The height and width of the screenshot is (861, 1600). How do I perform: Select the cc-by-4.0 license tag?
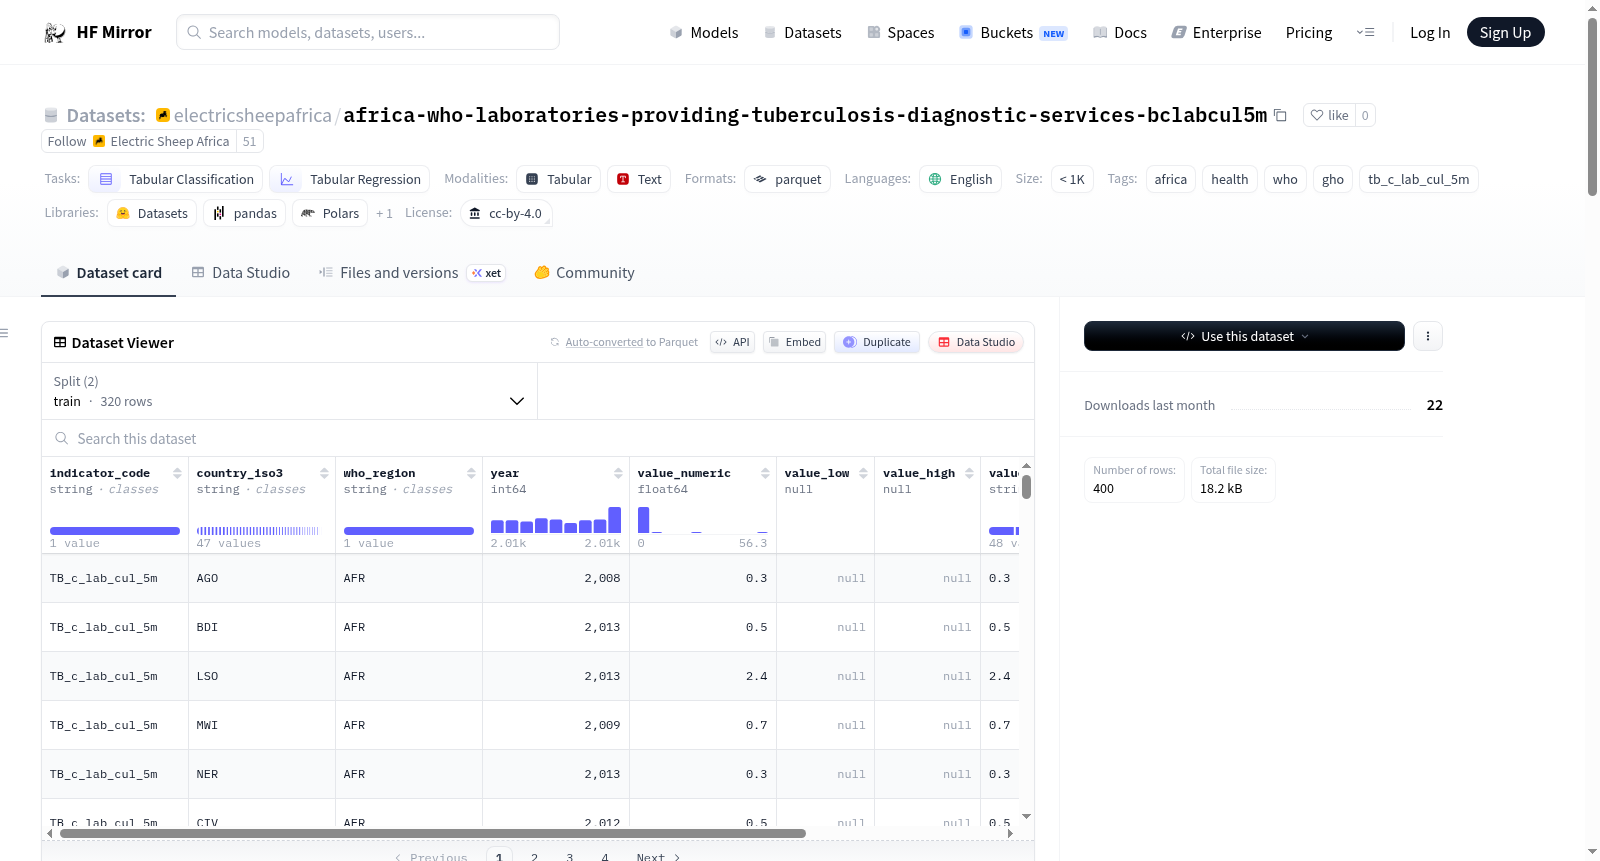(x=507, y=213)
